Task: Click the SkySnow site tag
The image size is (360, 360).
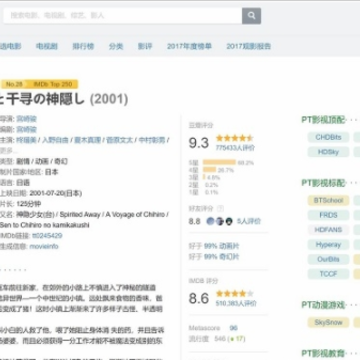Action: [x=328, y=322]
